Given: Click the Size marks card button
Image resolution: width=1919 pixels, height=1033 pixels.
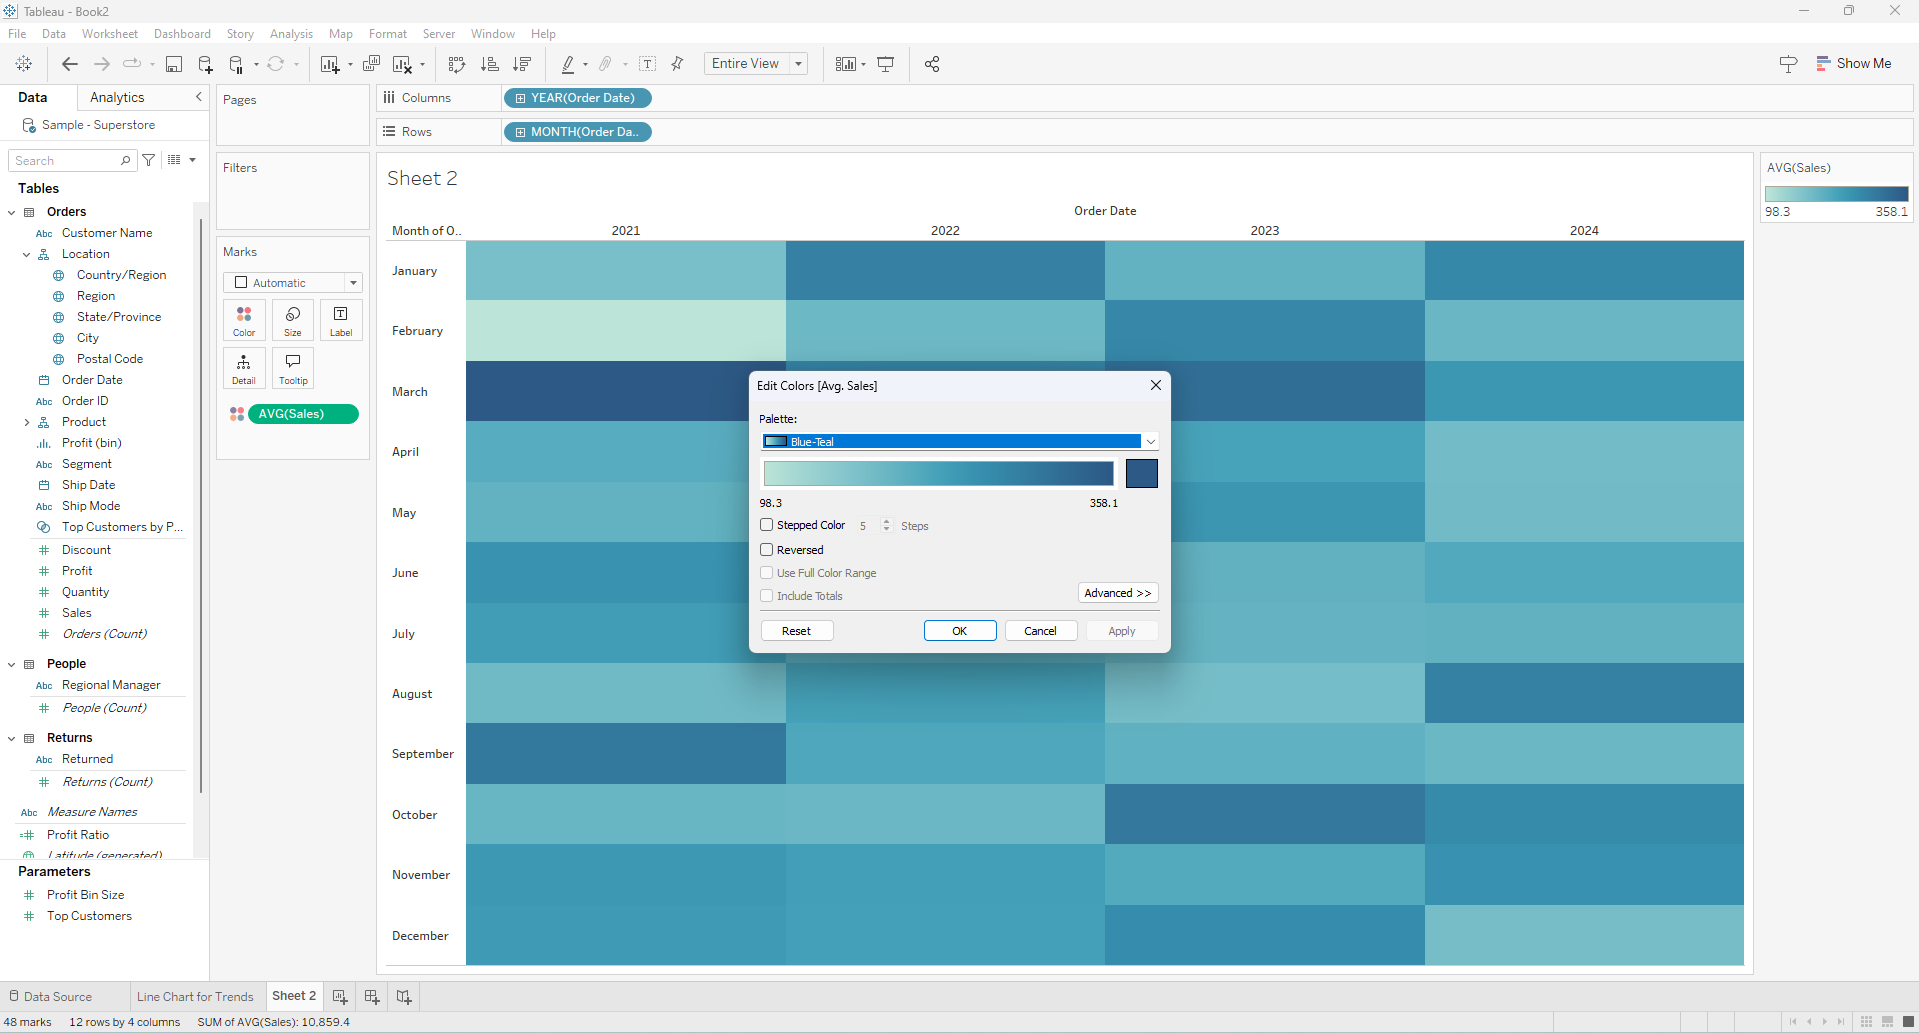Looking at the screenshot, I should (x=293, y=320).
